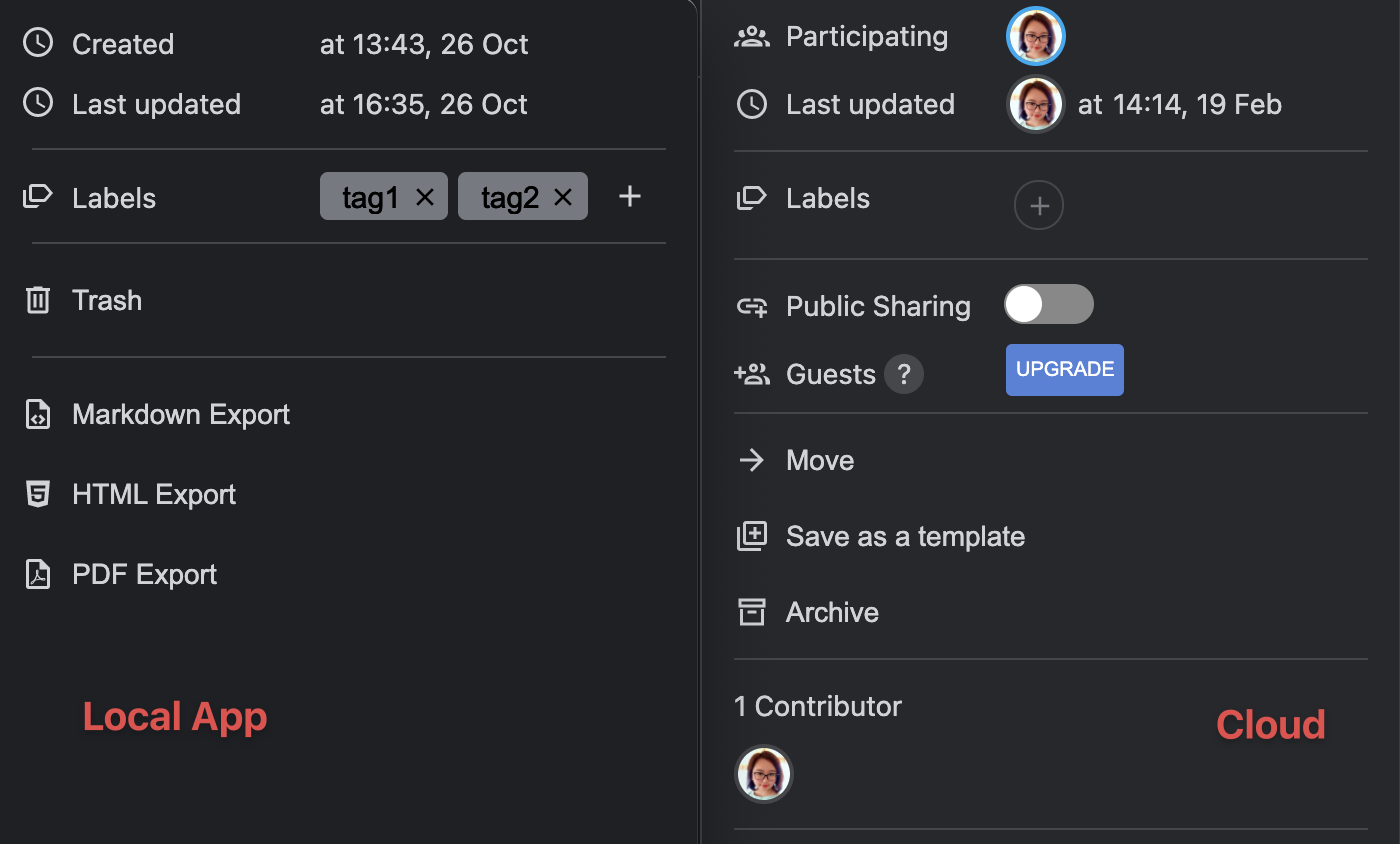Toggle the Public Sharing switch
This screenshot has width=1400, height=844.
click(1048, 305)
